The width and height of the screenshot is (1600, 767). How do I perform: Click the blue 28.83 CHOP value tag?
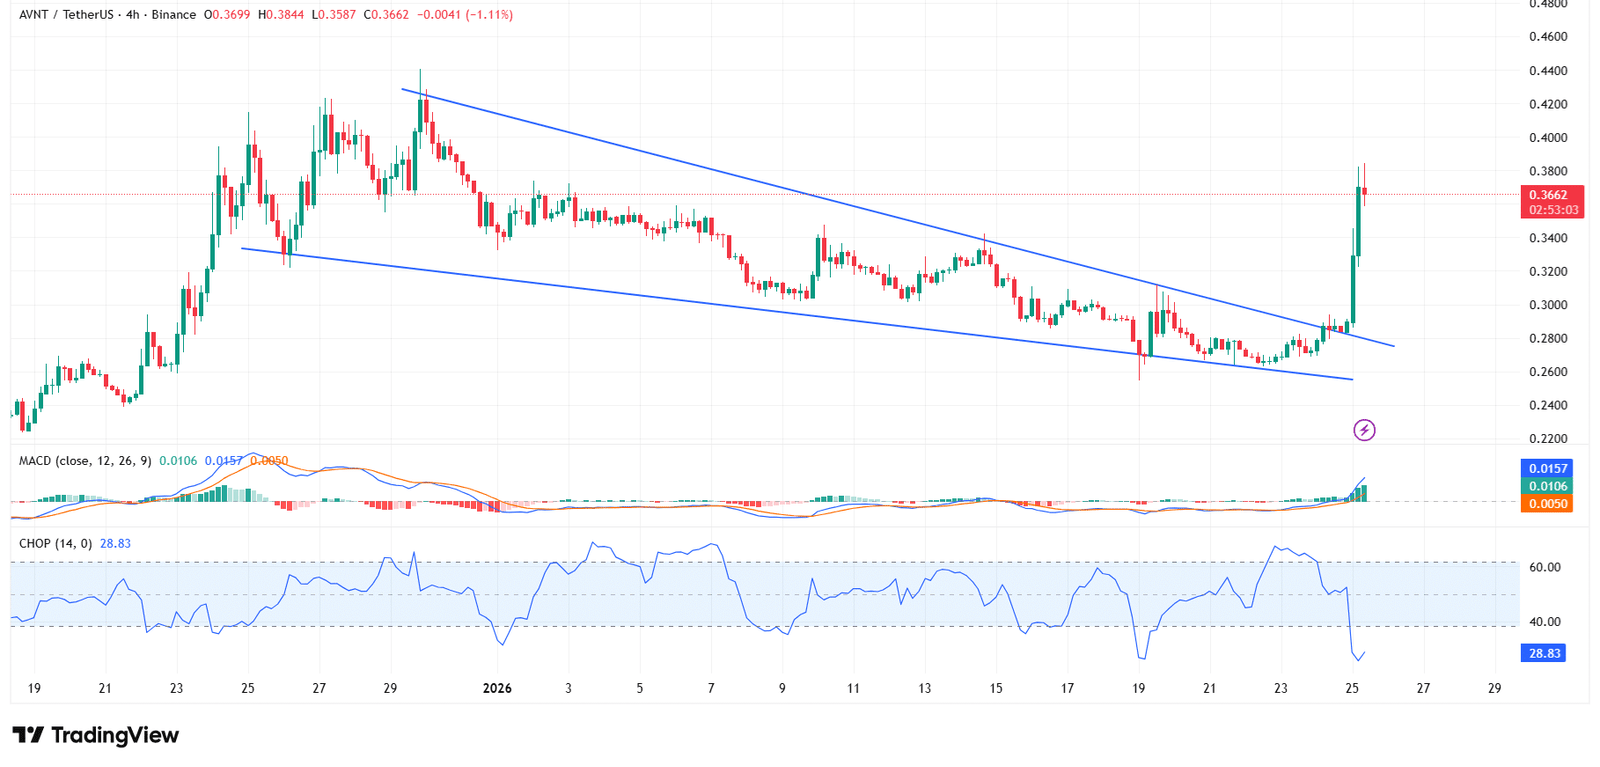coord(1544,653)
